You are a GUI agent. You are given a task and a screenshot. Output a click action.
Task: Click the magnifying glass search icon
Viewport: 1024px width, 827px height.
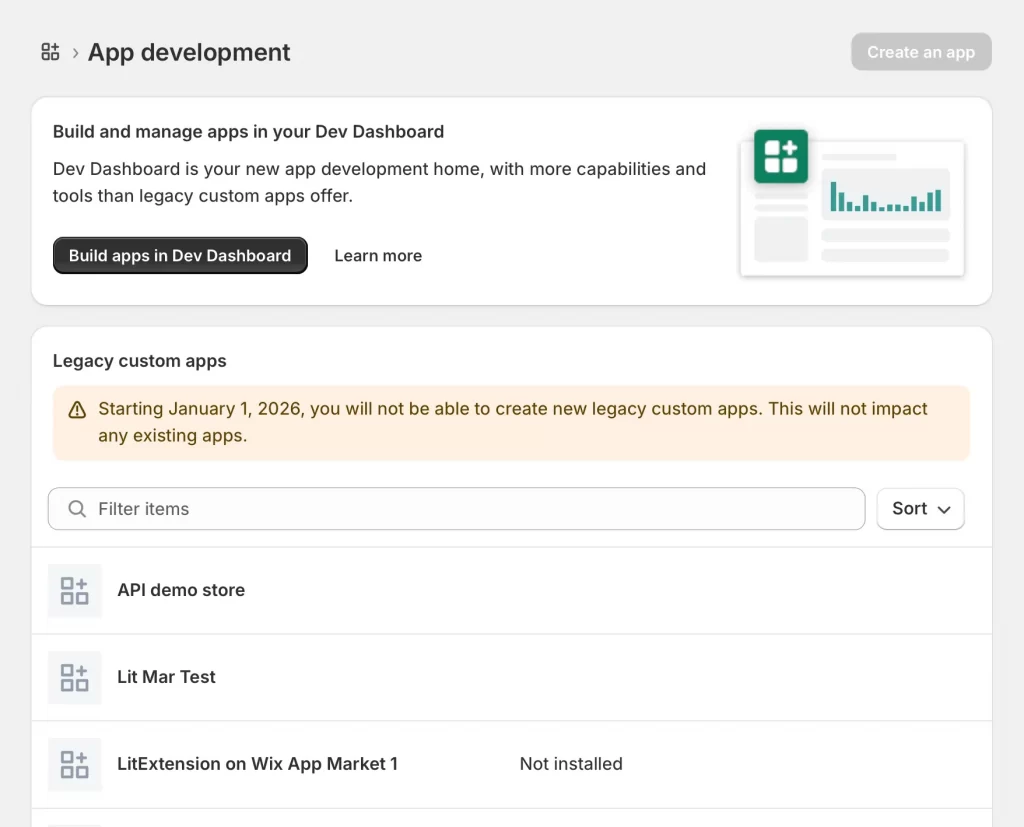[x=76, y=509]
